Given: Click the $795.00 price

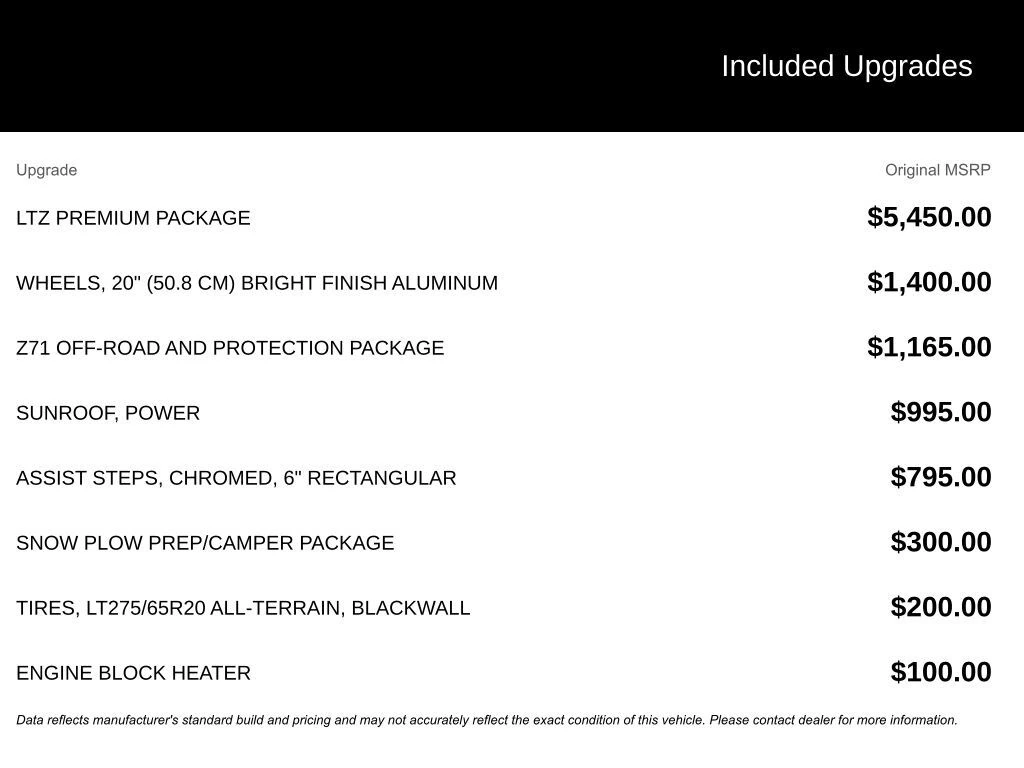Looking at the screenshot, I should (941, 477).
